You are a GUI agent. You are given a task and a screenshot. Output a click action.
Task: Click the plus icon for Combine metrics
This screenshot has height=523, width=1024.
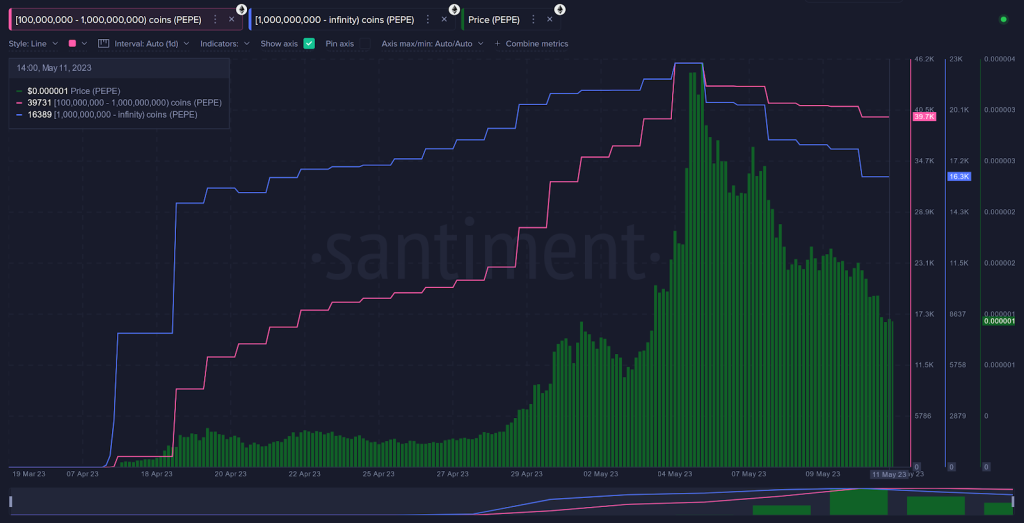[497, 44]
